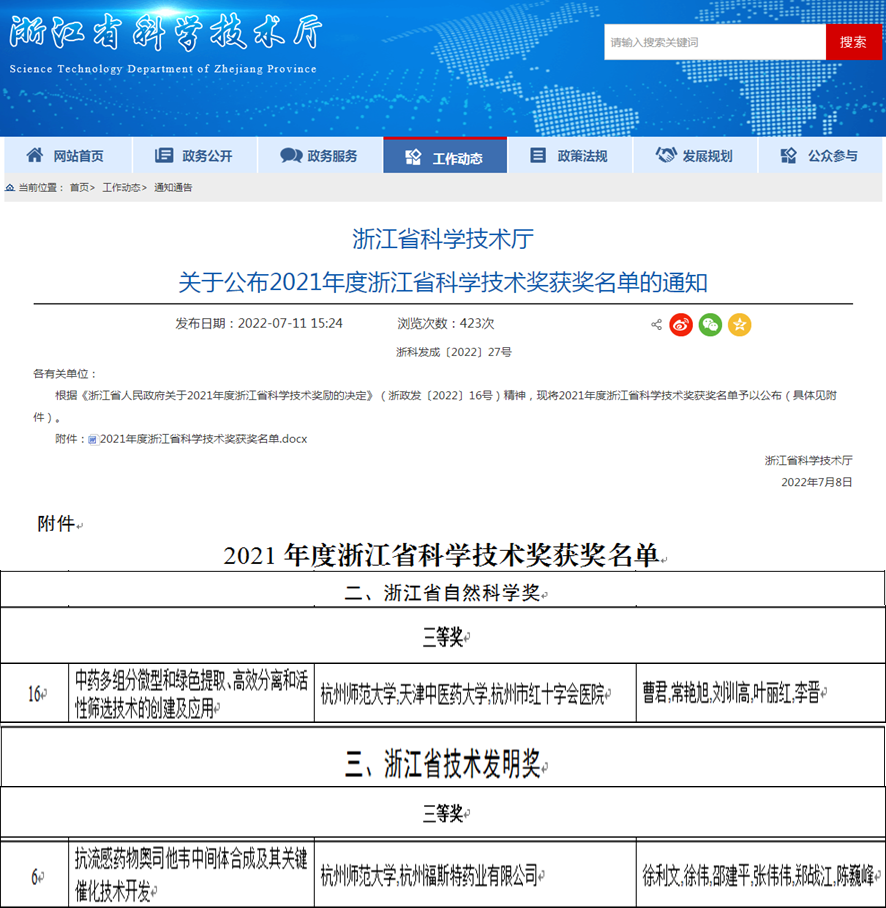886x908 pixels.
Task: Select the 工作动态 navigation tab
Action: 445,157
